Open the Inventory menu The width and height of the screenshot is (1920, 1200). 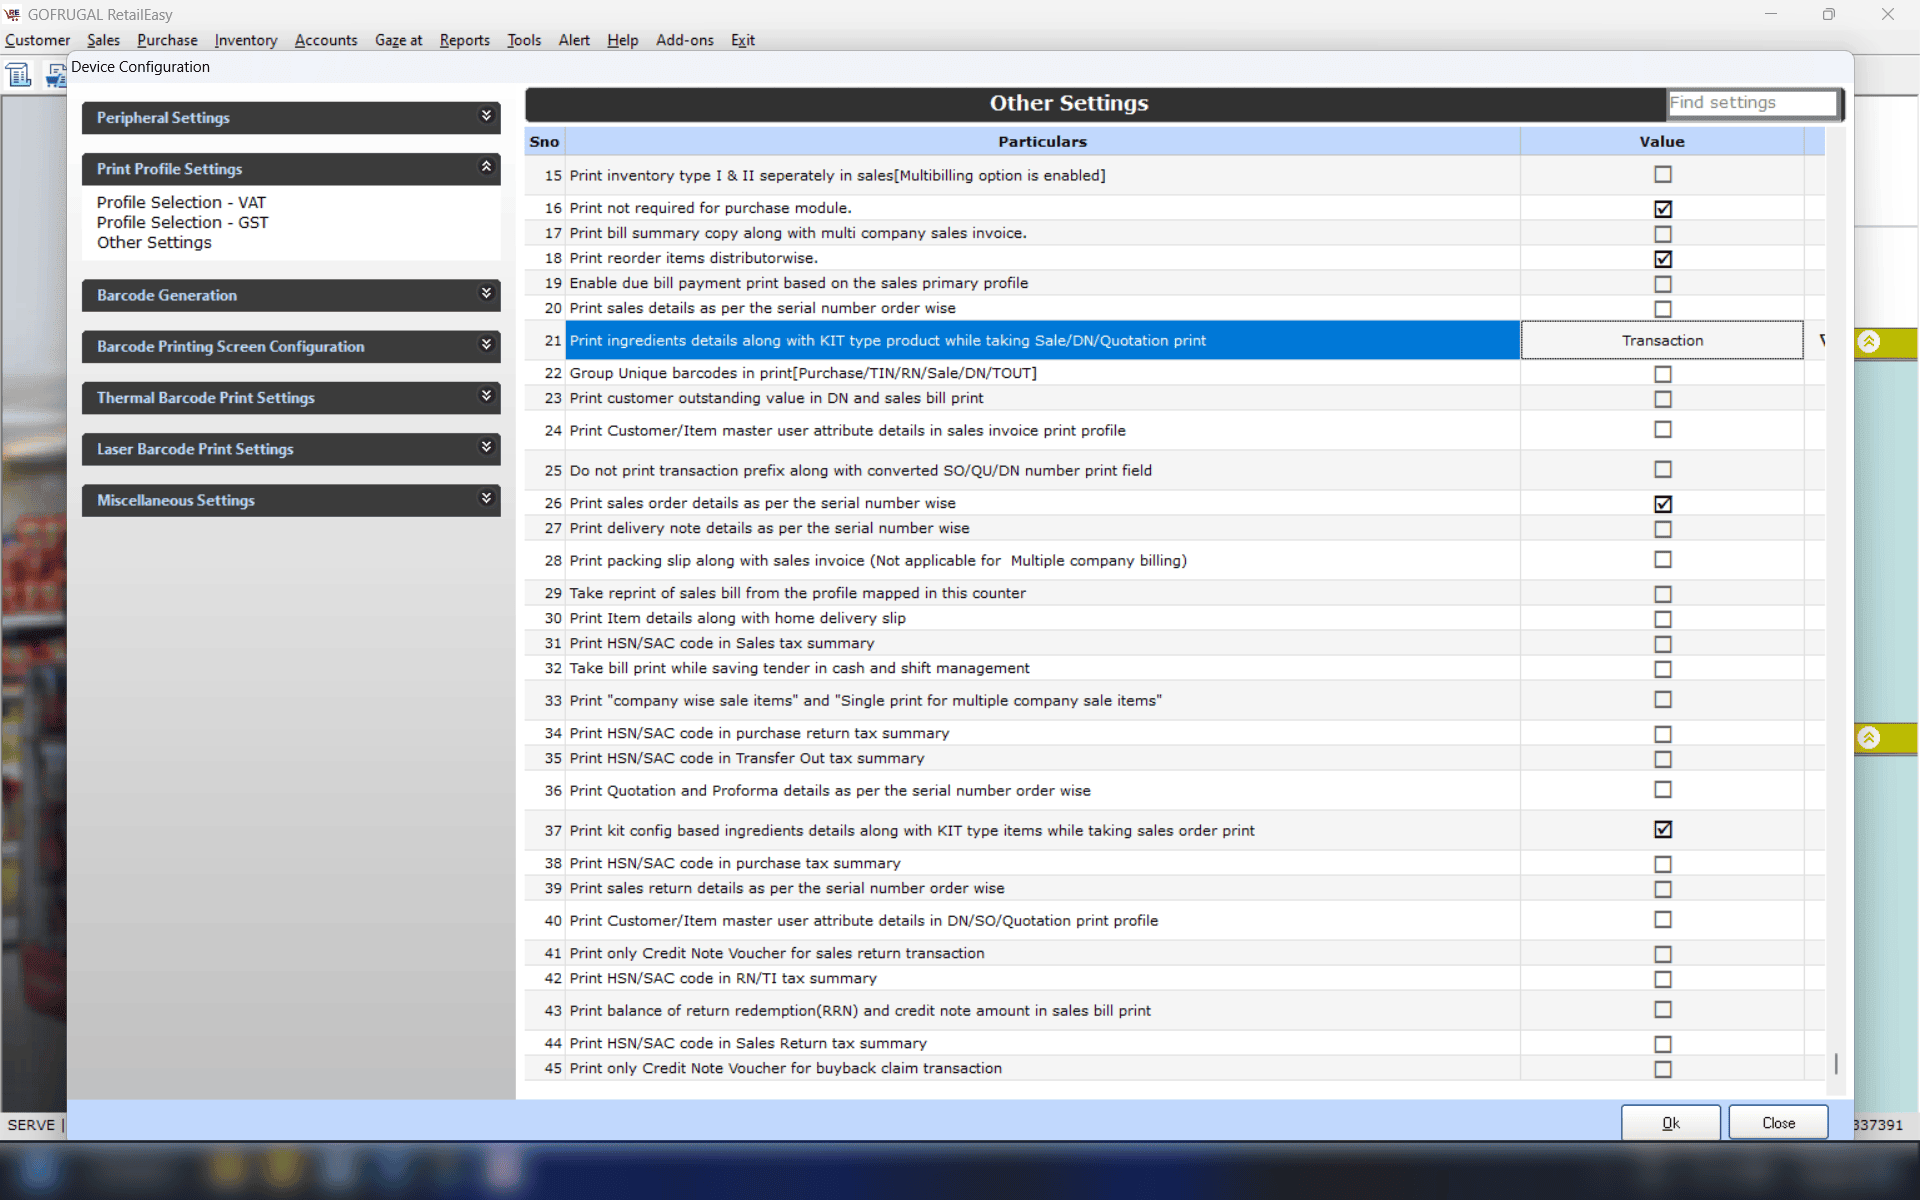click(245, 40)
